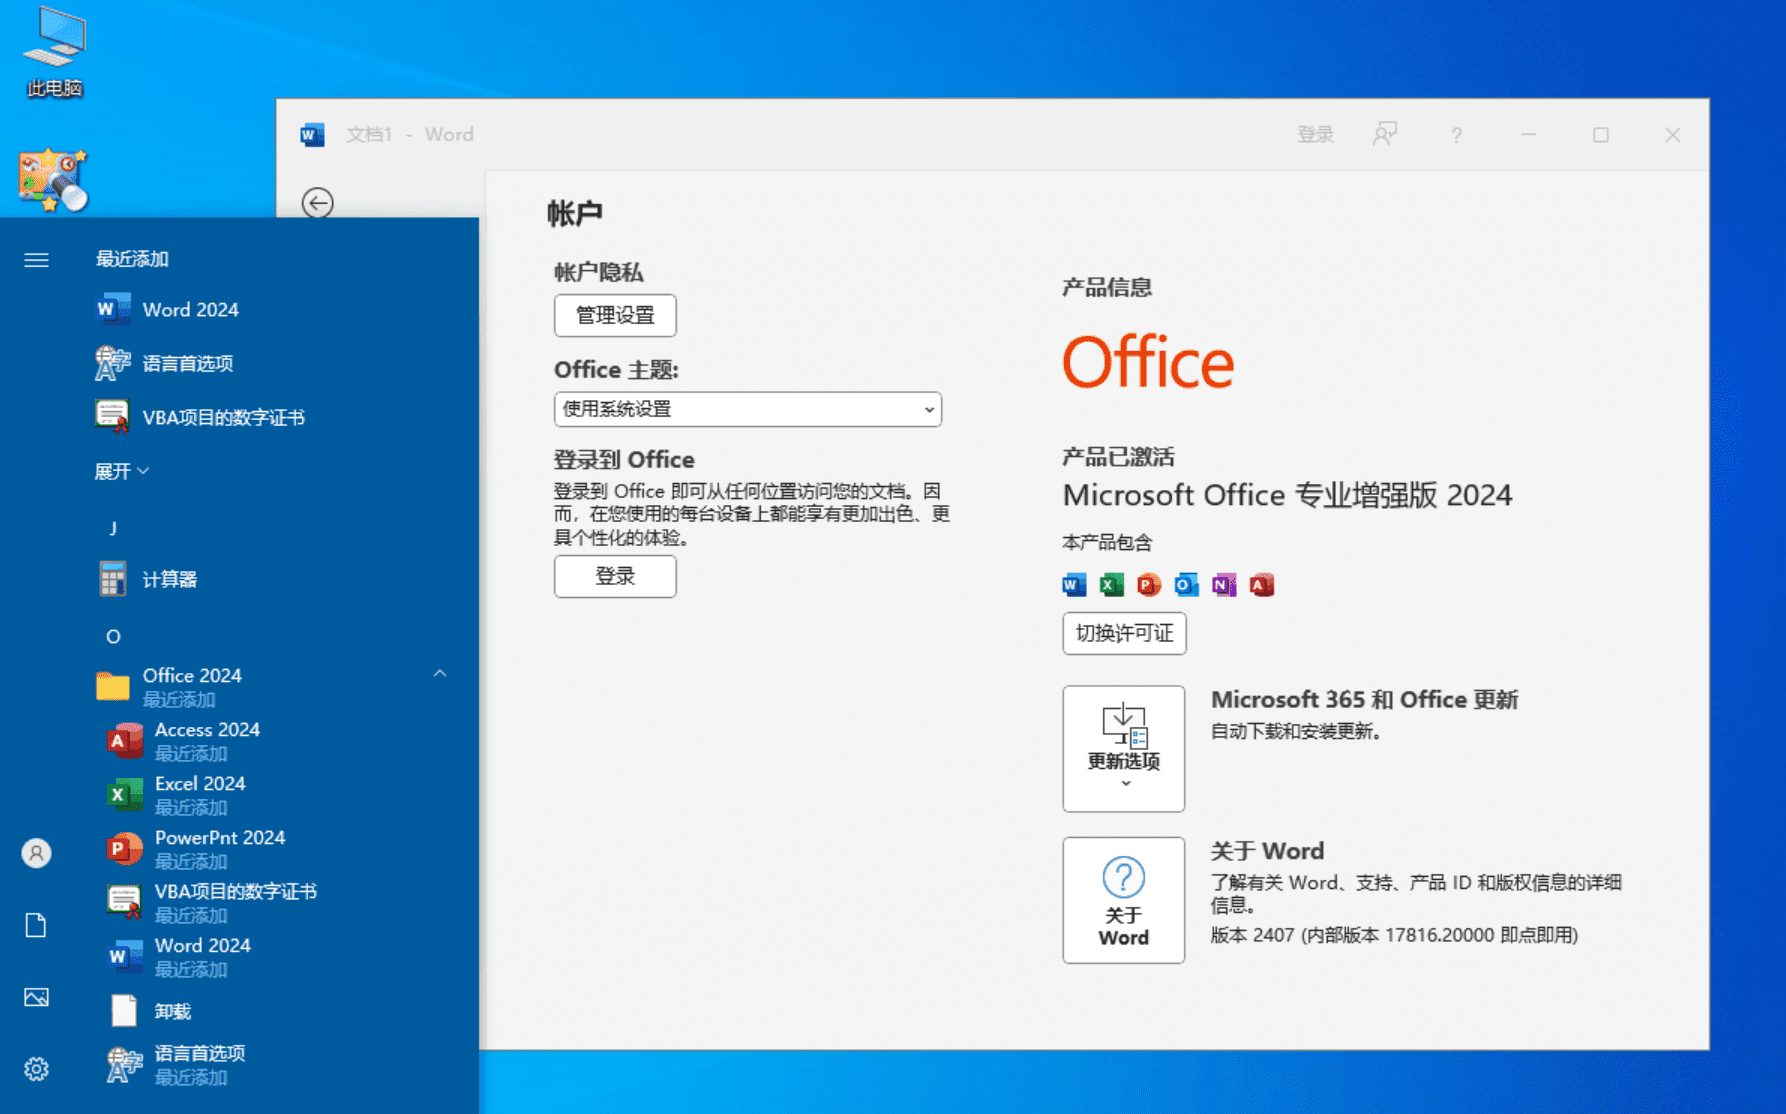Image resolution: width=1786 pixels, height=1114 pixels.
Task: Click the PowerPoint icon in product info
Action: (x=1147, y=585)
